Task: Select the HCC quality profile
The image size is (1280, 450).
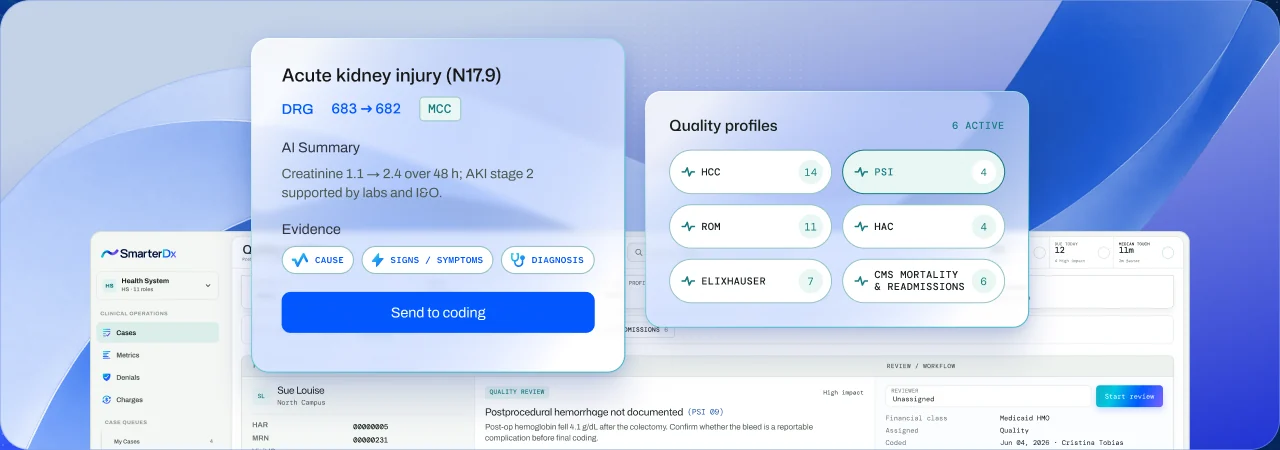Action: pos(750,172)
